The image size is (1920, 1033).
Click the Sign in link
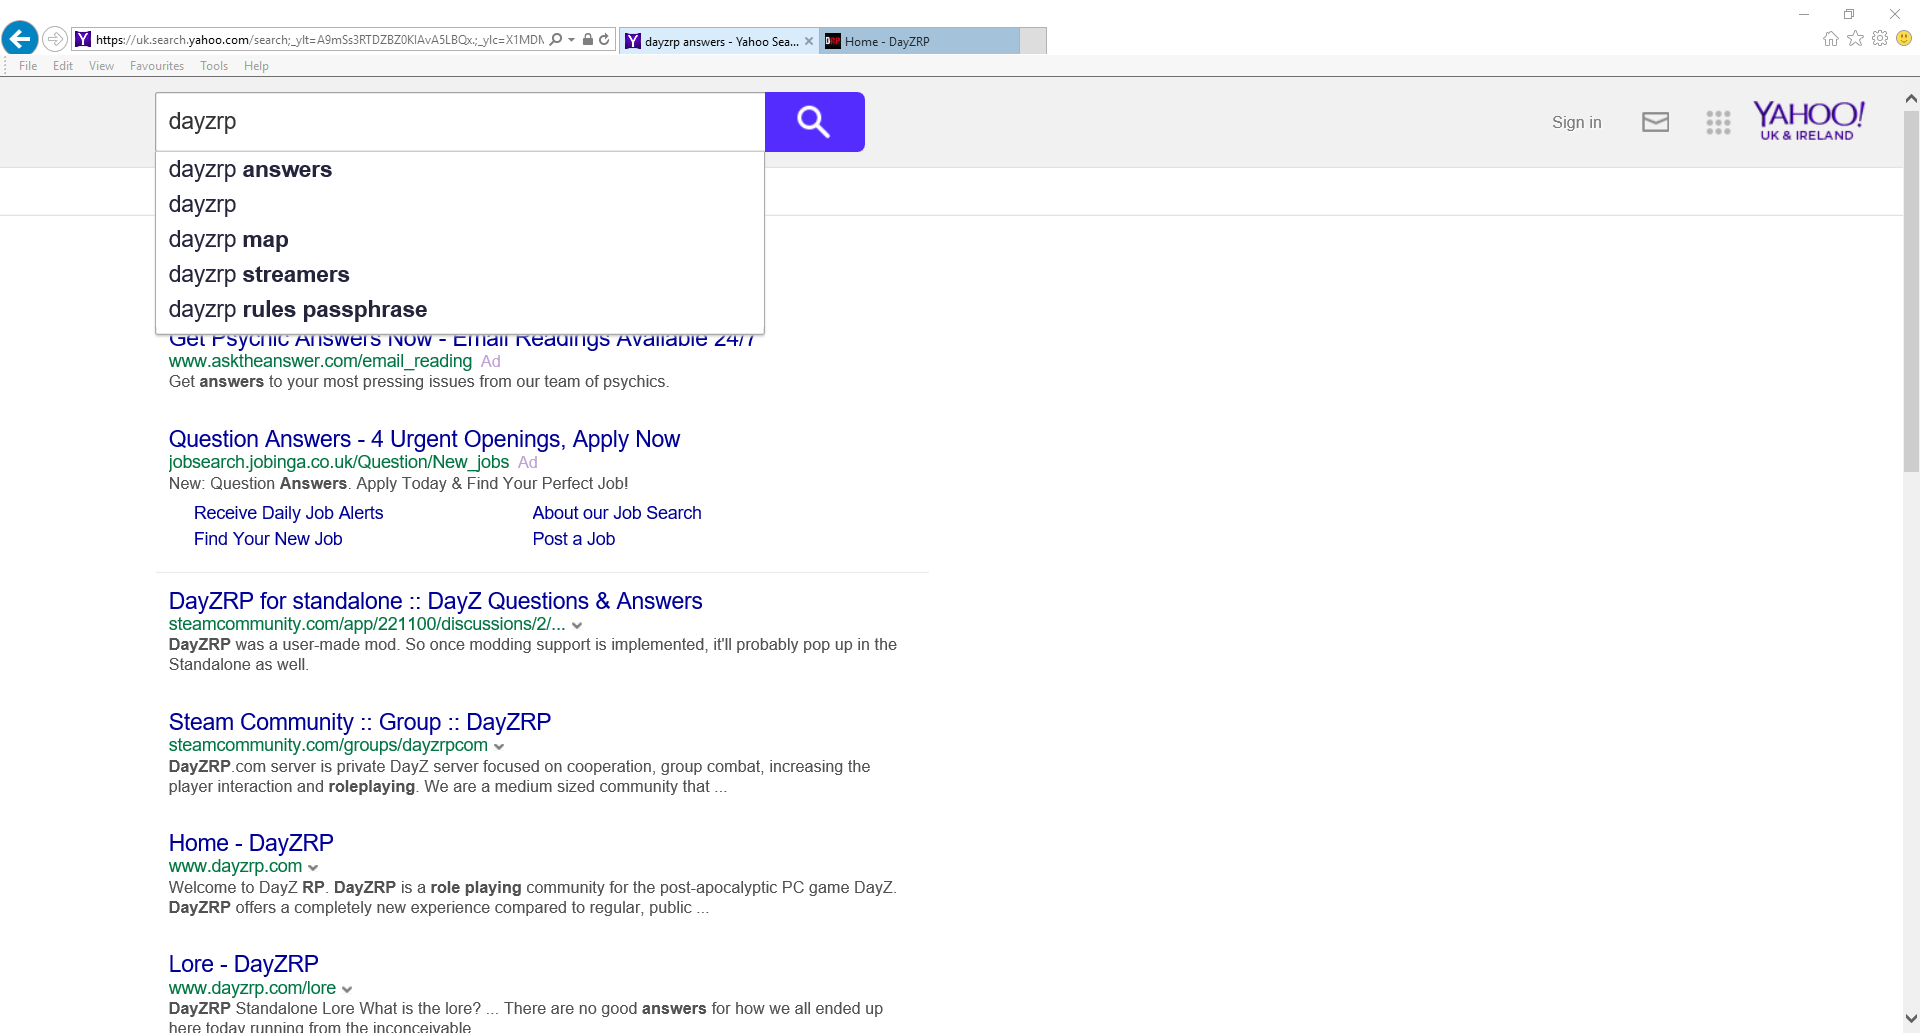[x=1576, y=122]
